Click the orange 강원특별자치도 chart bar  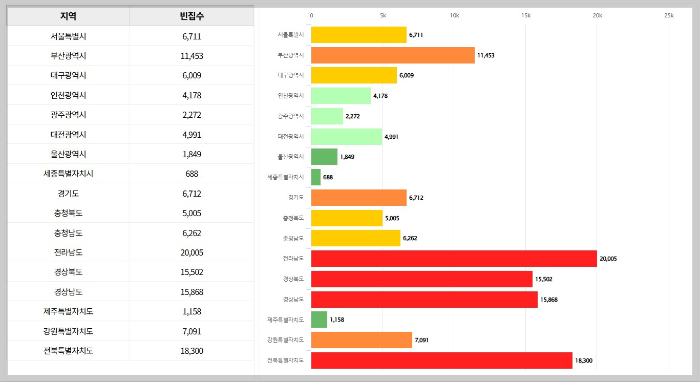[362, 340]
